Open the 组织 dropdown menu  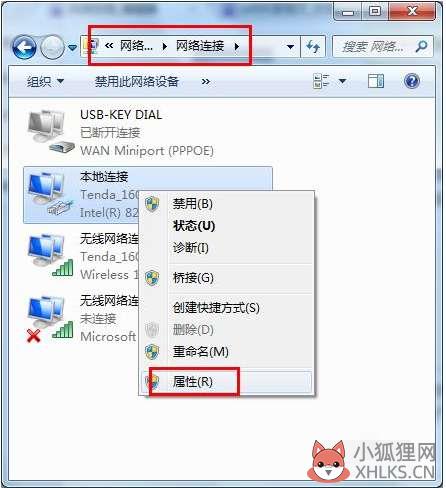tap(45, 81)
